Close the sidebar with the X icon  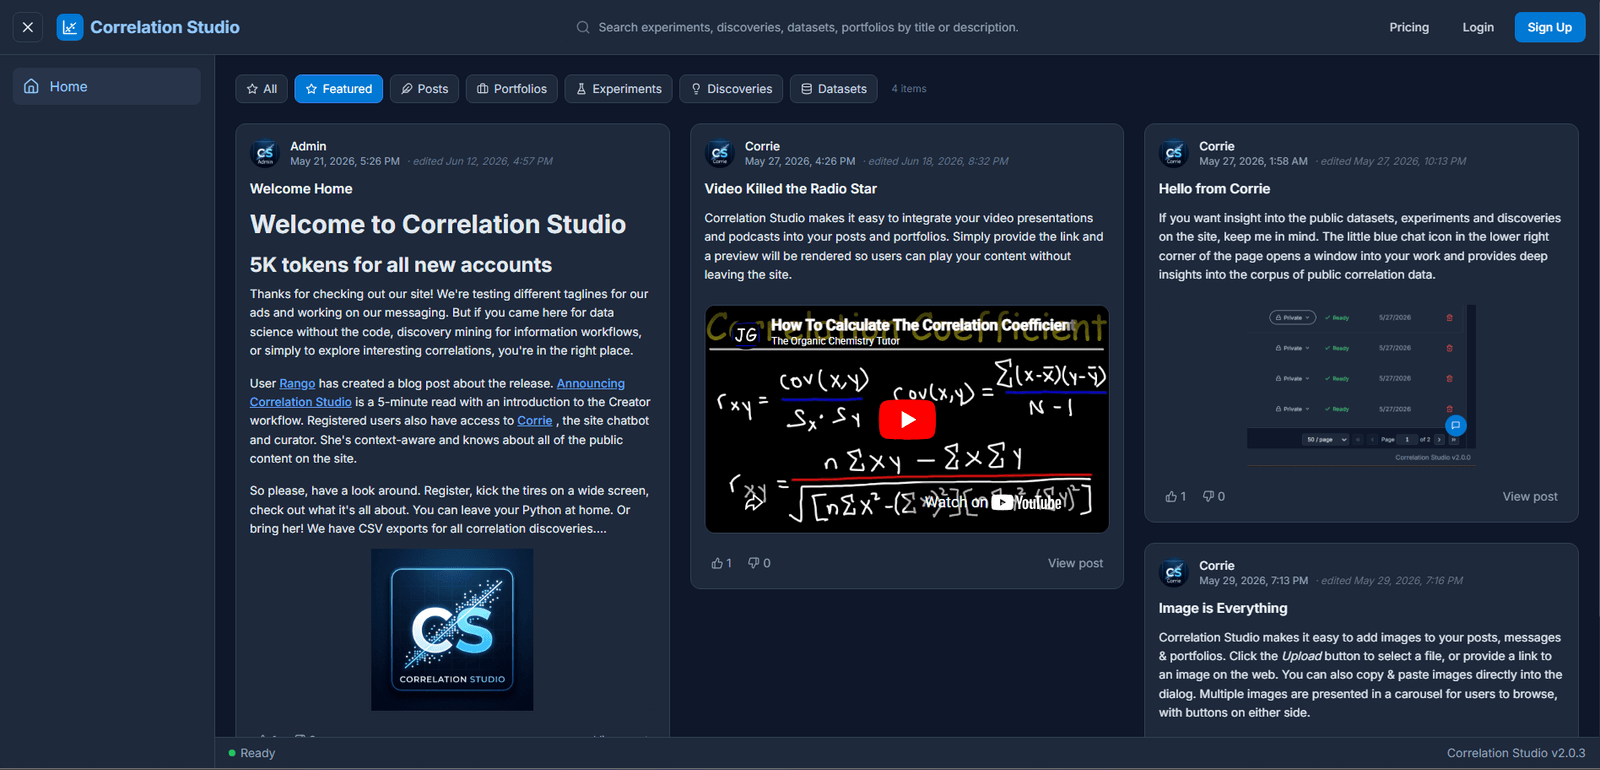tap(28, 27)
